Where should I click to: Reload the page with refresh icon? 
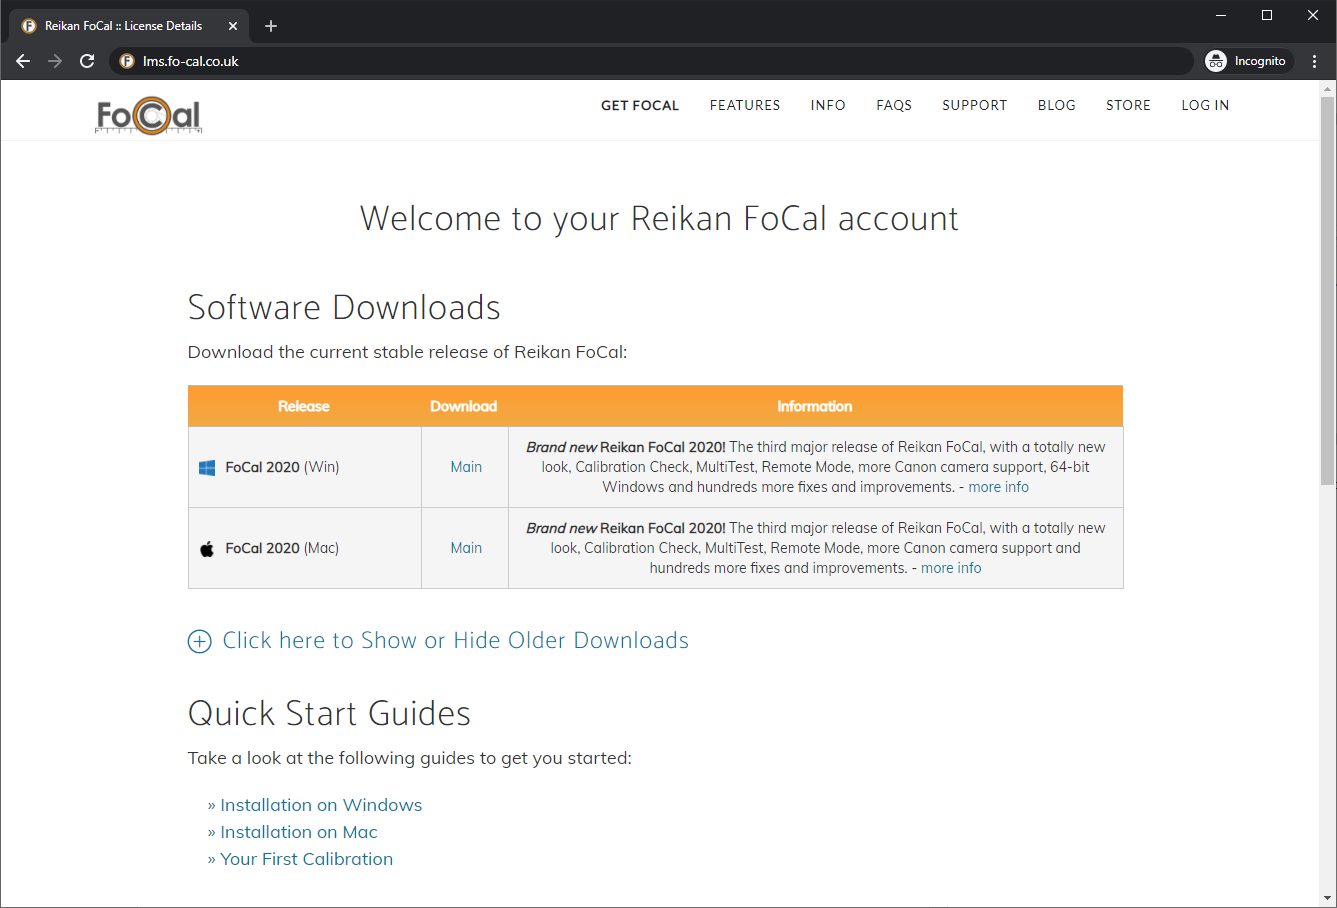(x=87, y=61)
